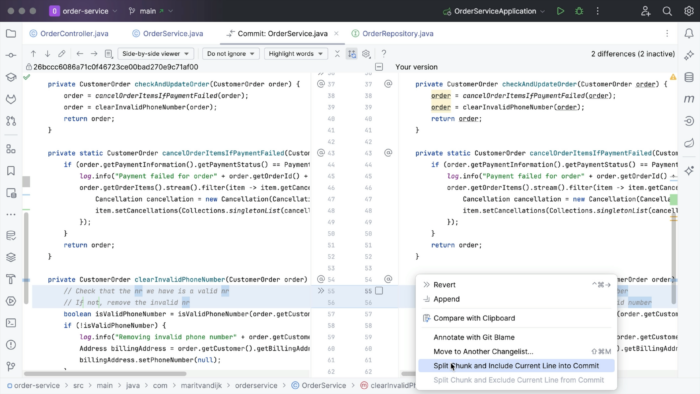The height and width of the screenshot is (394, 700).
Task: Click the commit hash 26bccc6086a71c0f46723ce00bad270e9c71af00
Action: point(116,67)
